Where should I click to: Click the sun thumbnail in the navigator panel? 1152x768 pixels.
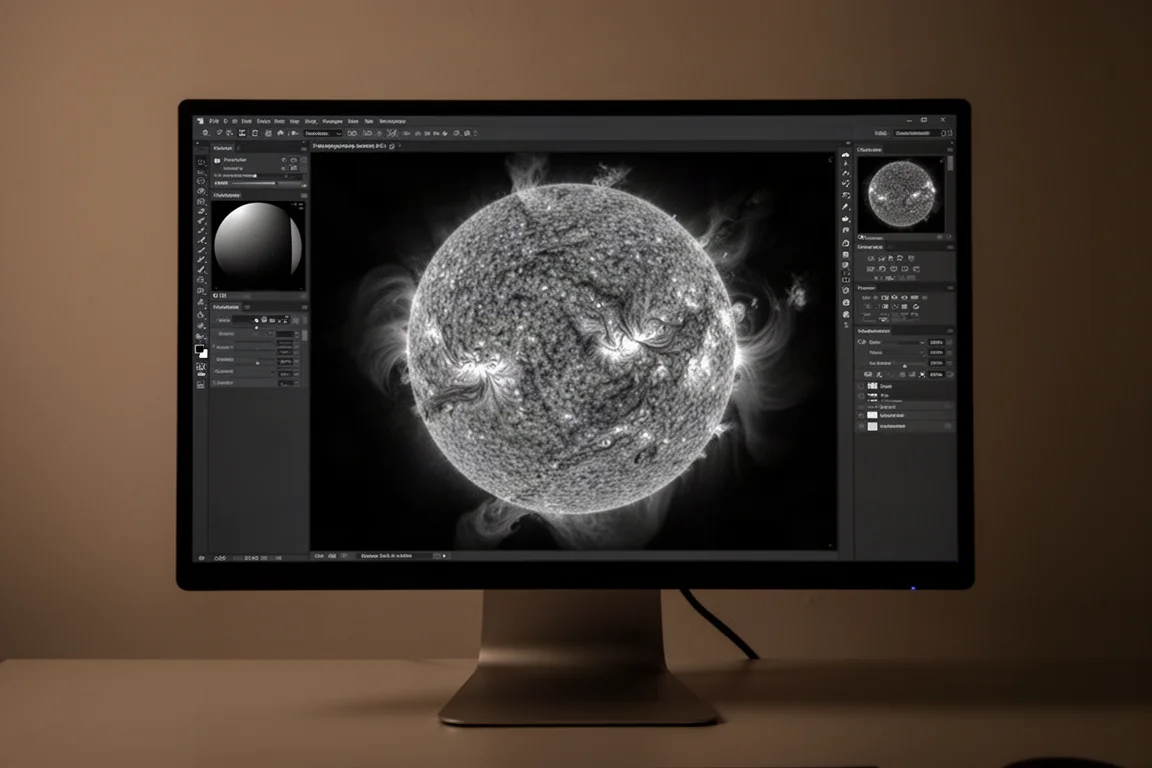[901, 195]
